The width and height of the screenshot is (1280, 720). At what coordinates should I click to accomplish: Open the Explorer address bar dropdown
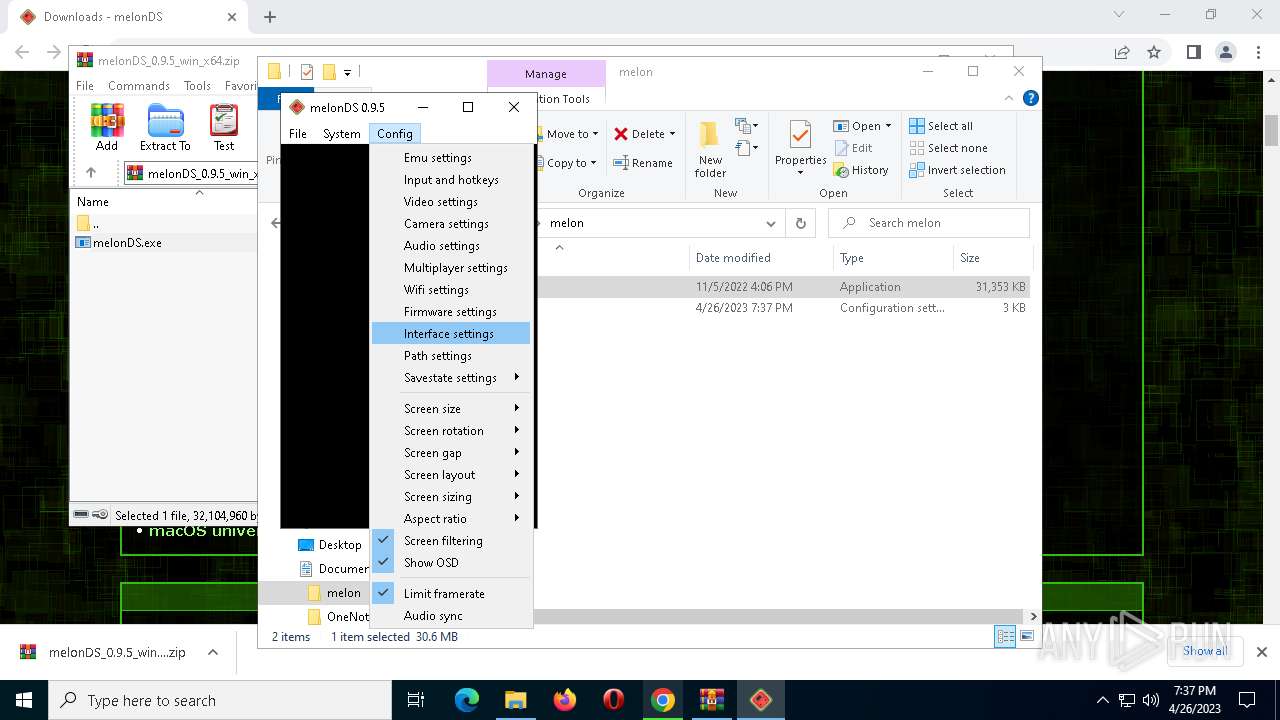tap(770, 223)
